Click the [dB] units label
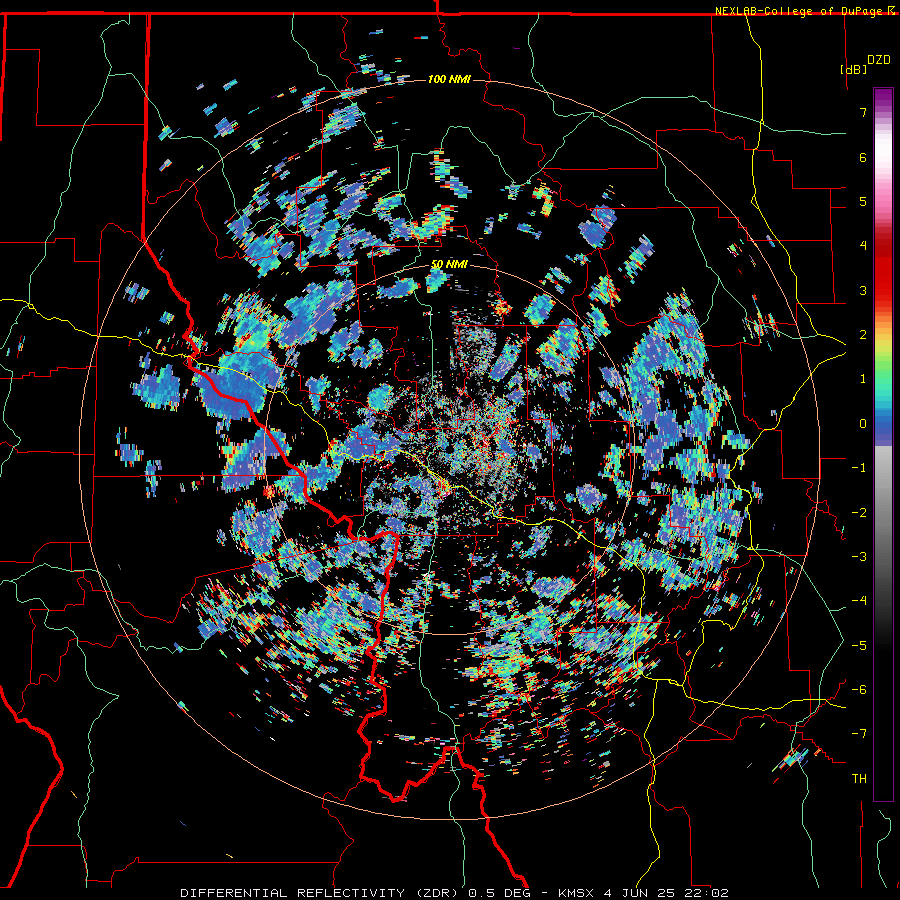This screenshot has height=900, width=900. pyautogui.click(x=853, y=69)
